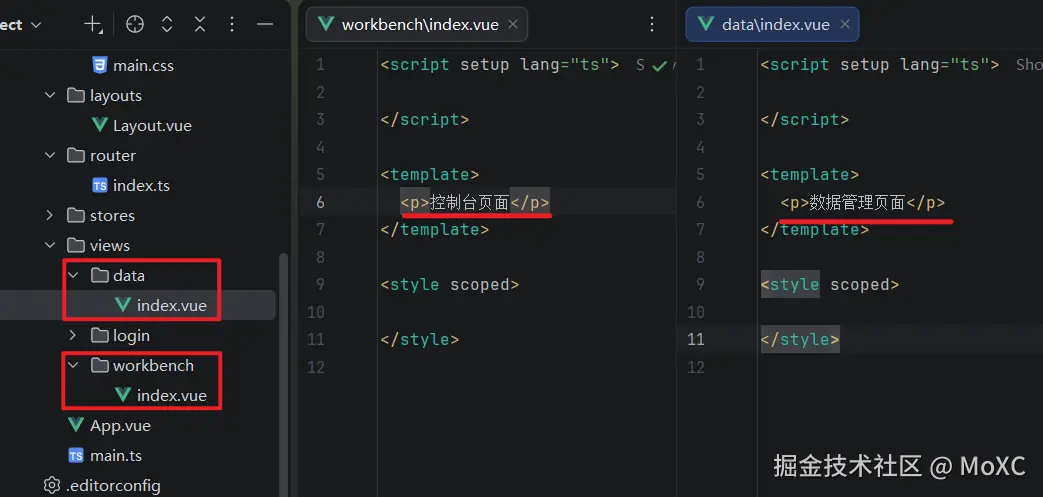
Task: Close the workbench\index.vue tab
Action: coord(513,25)
